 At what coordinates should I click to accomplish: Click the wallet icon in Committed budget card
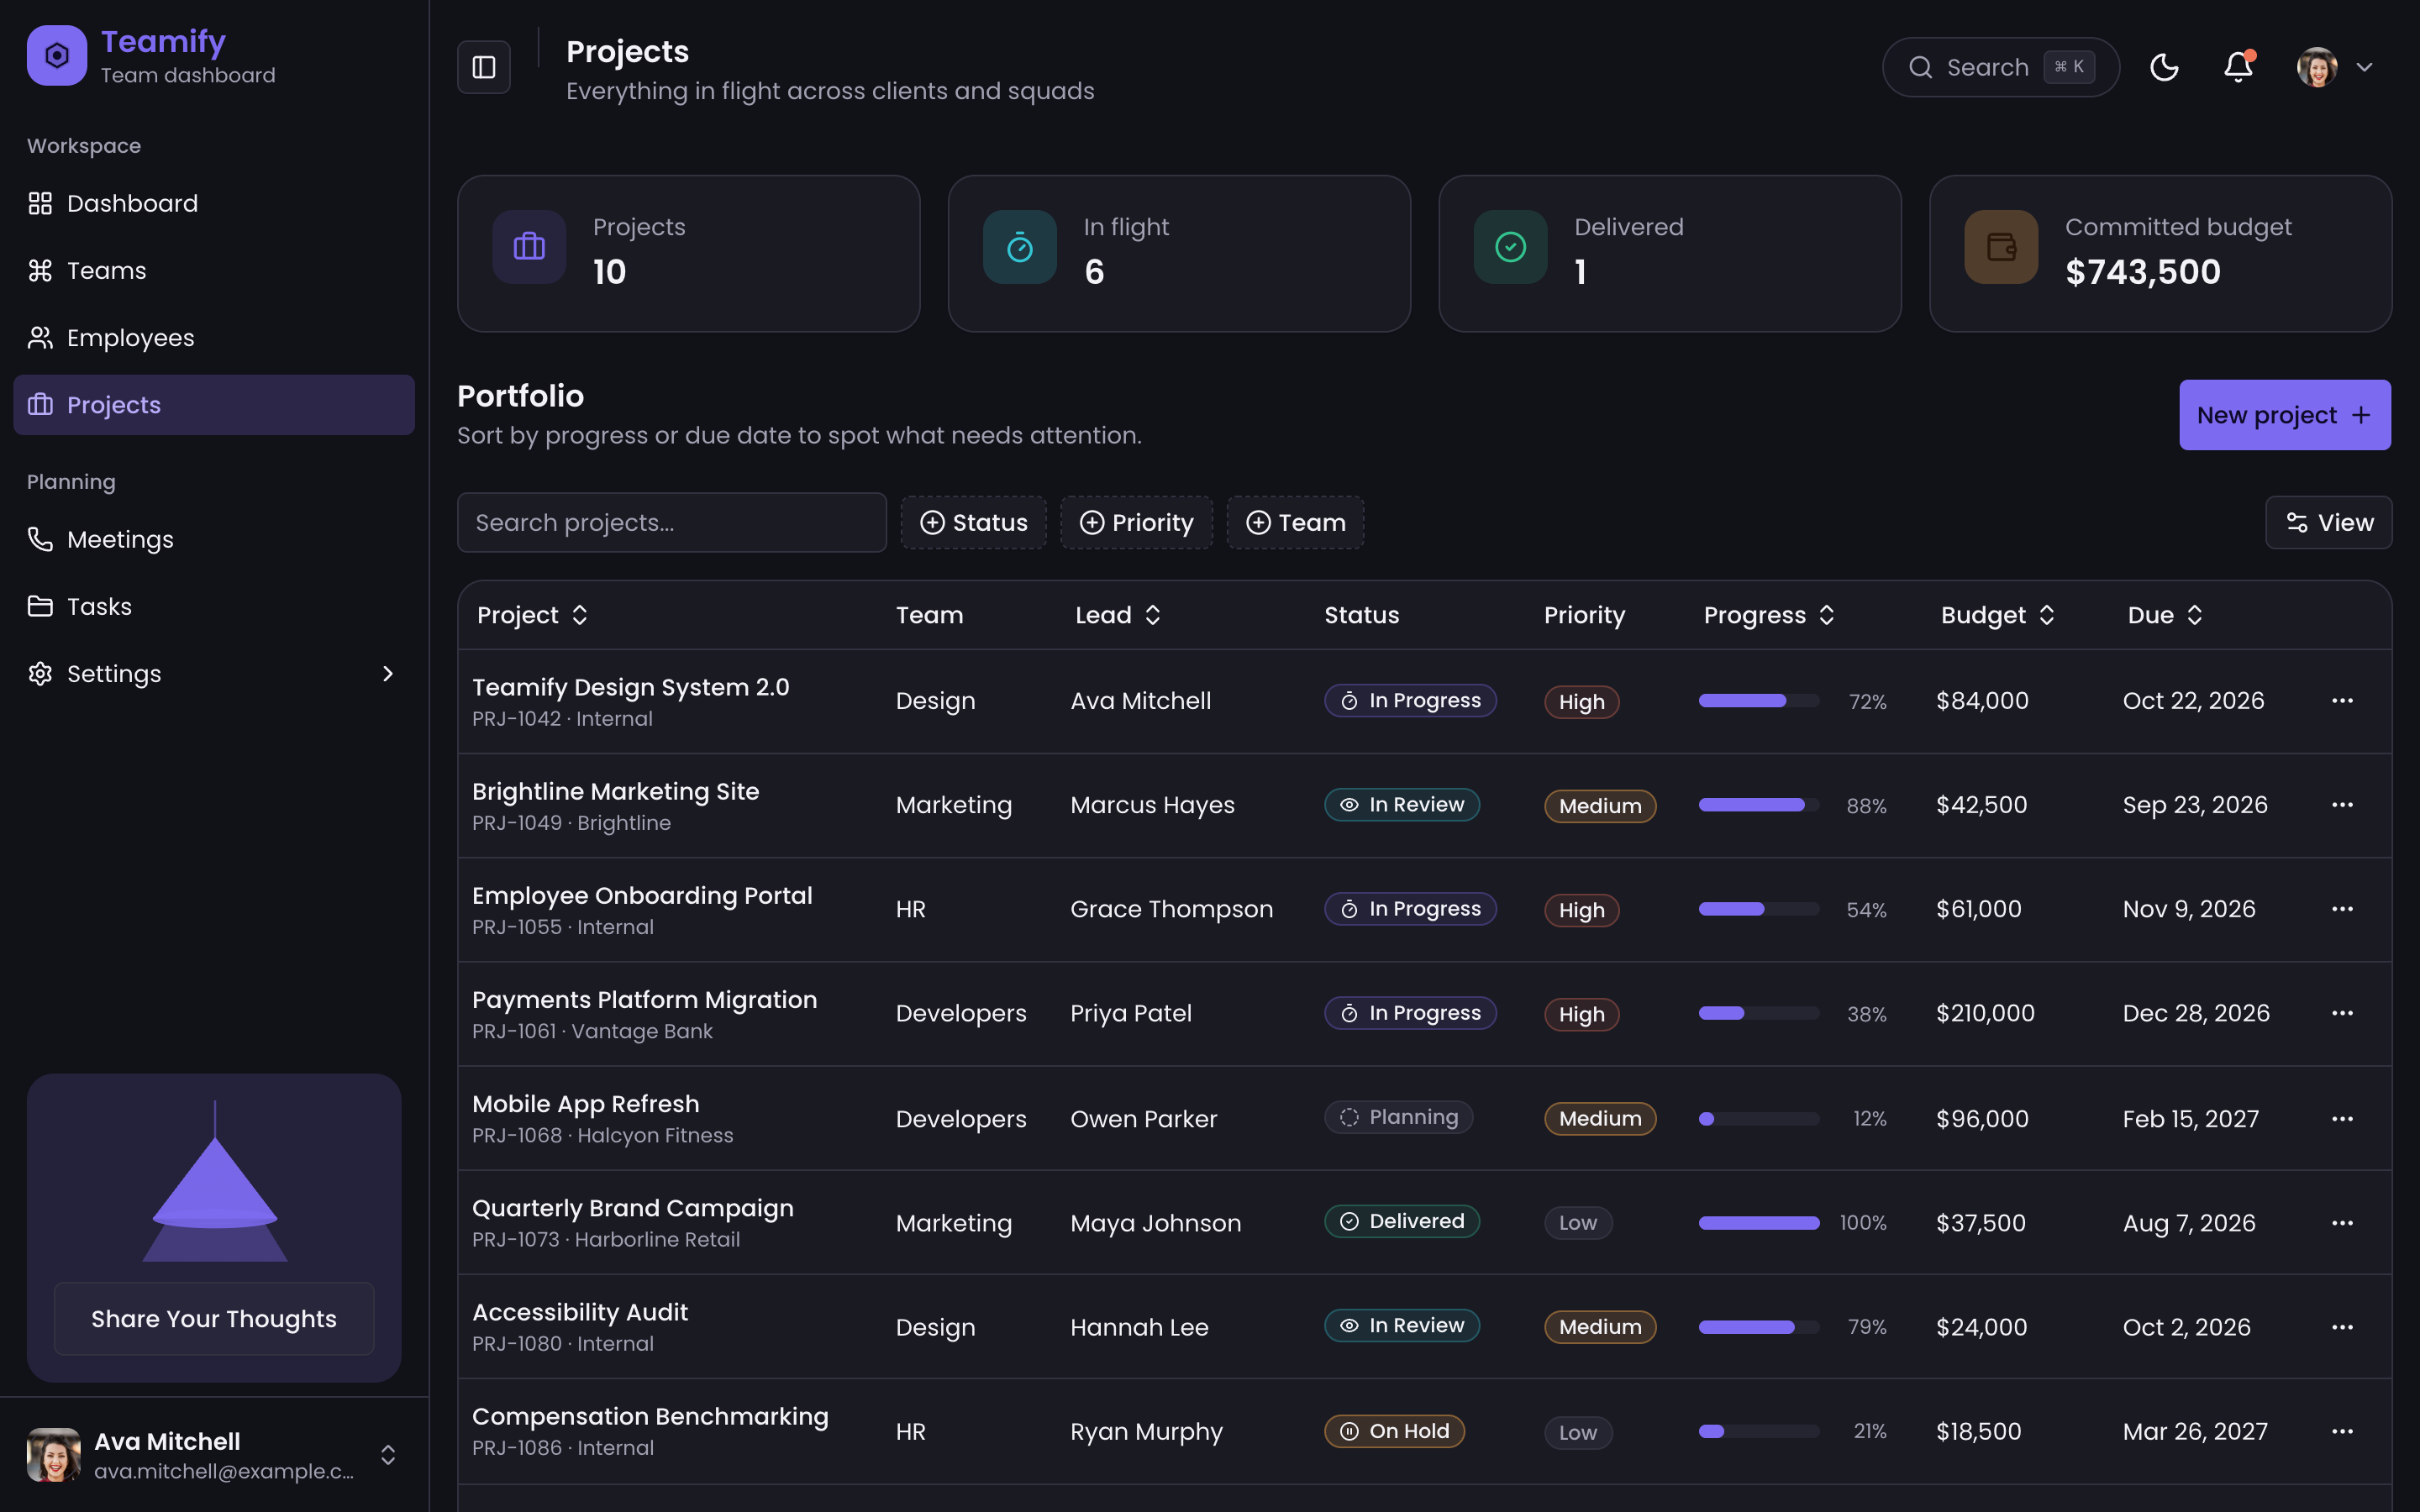[x=2001, y=247]
